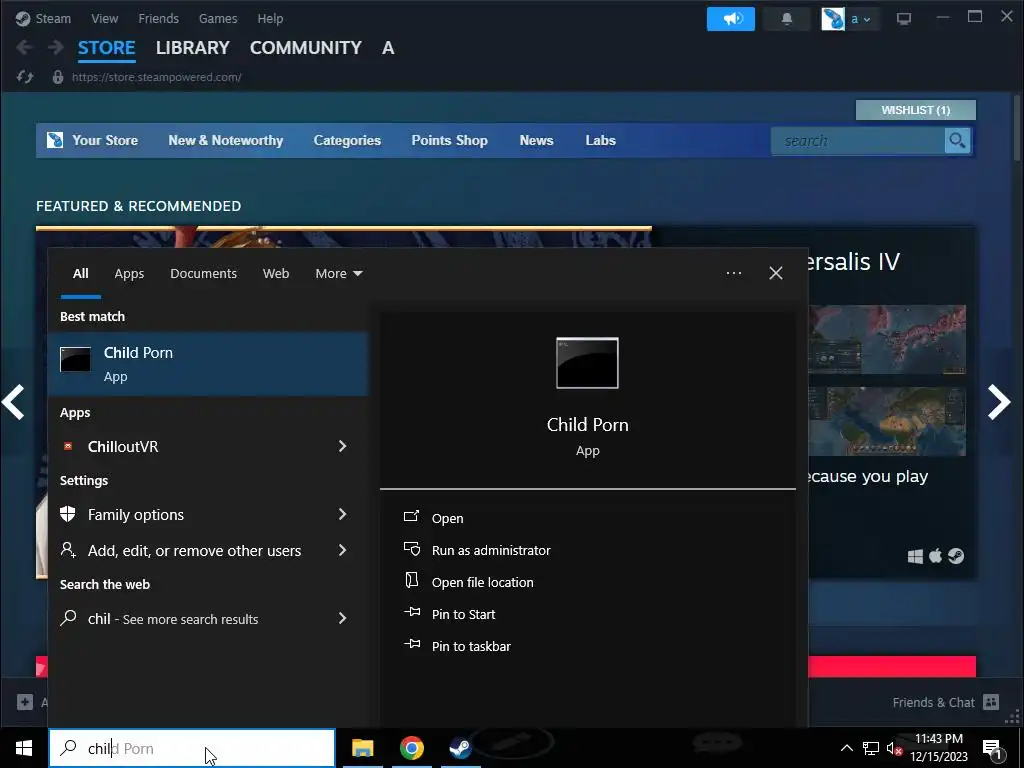
Task: Open the Friends & Chat window icon
Action: point(991,702)
